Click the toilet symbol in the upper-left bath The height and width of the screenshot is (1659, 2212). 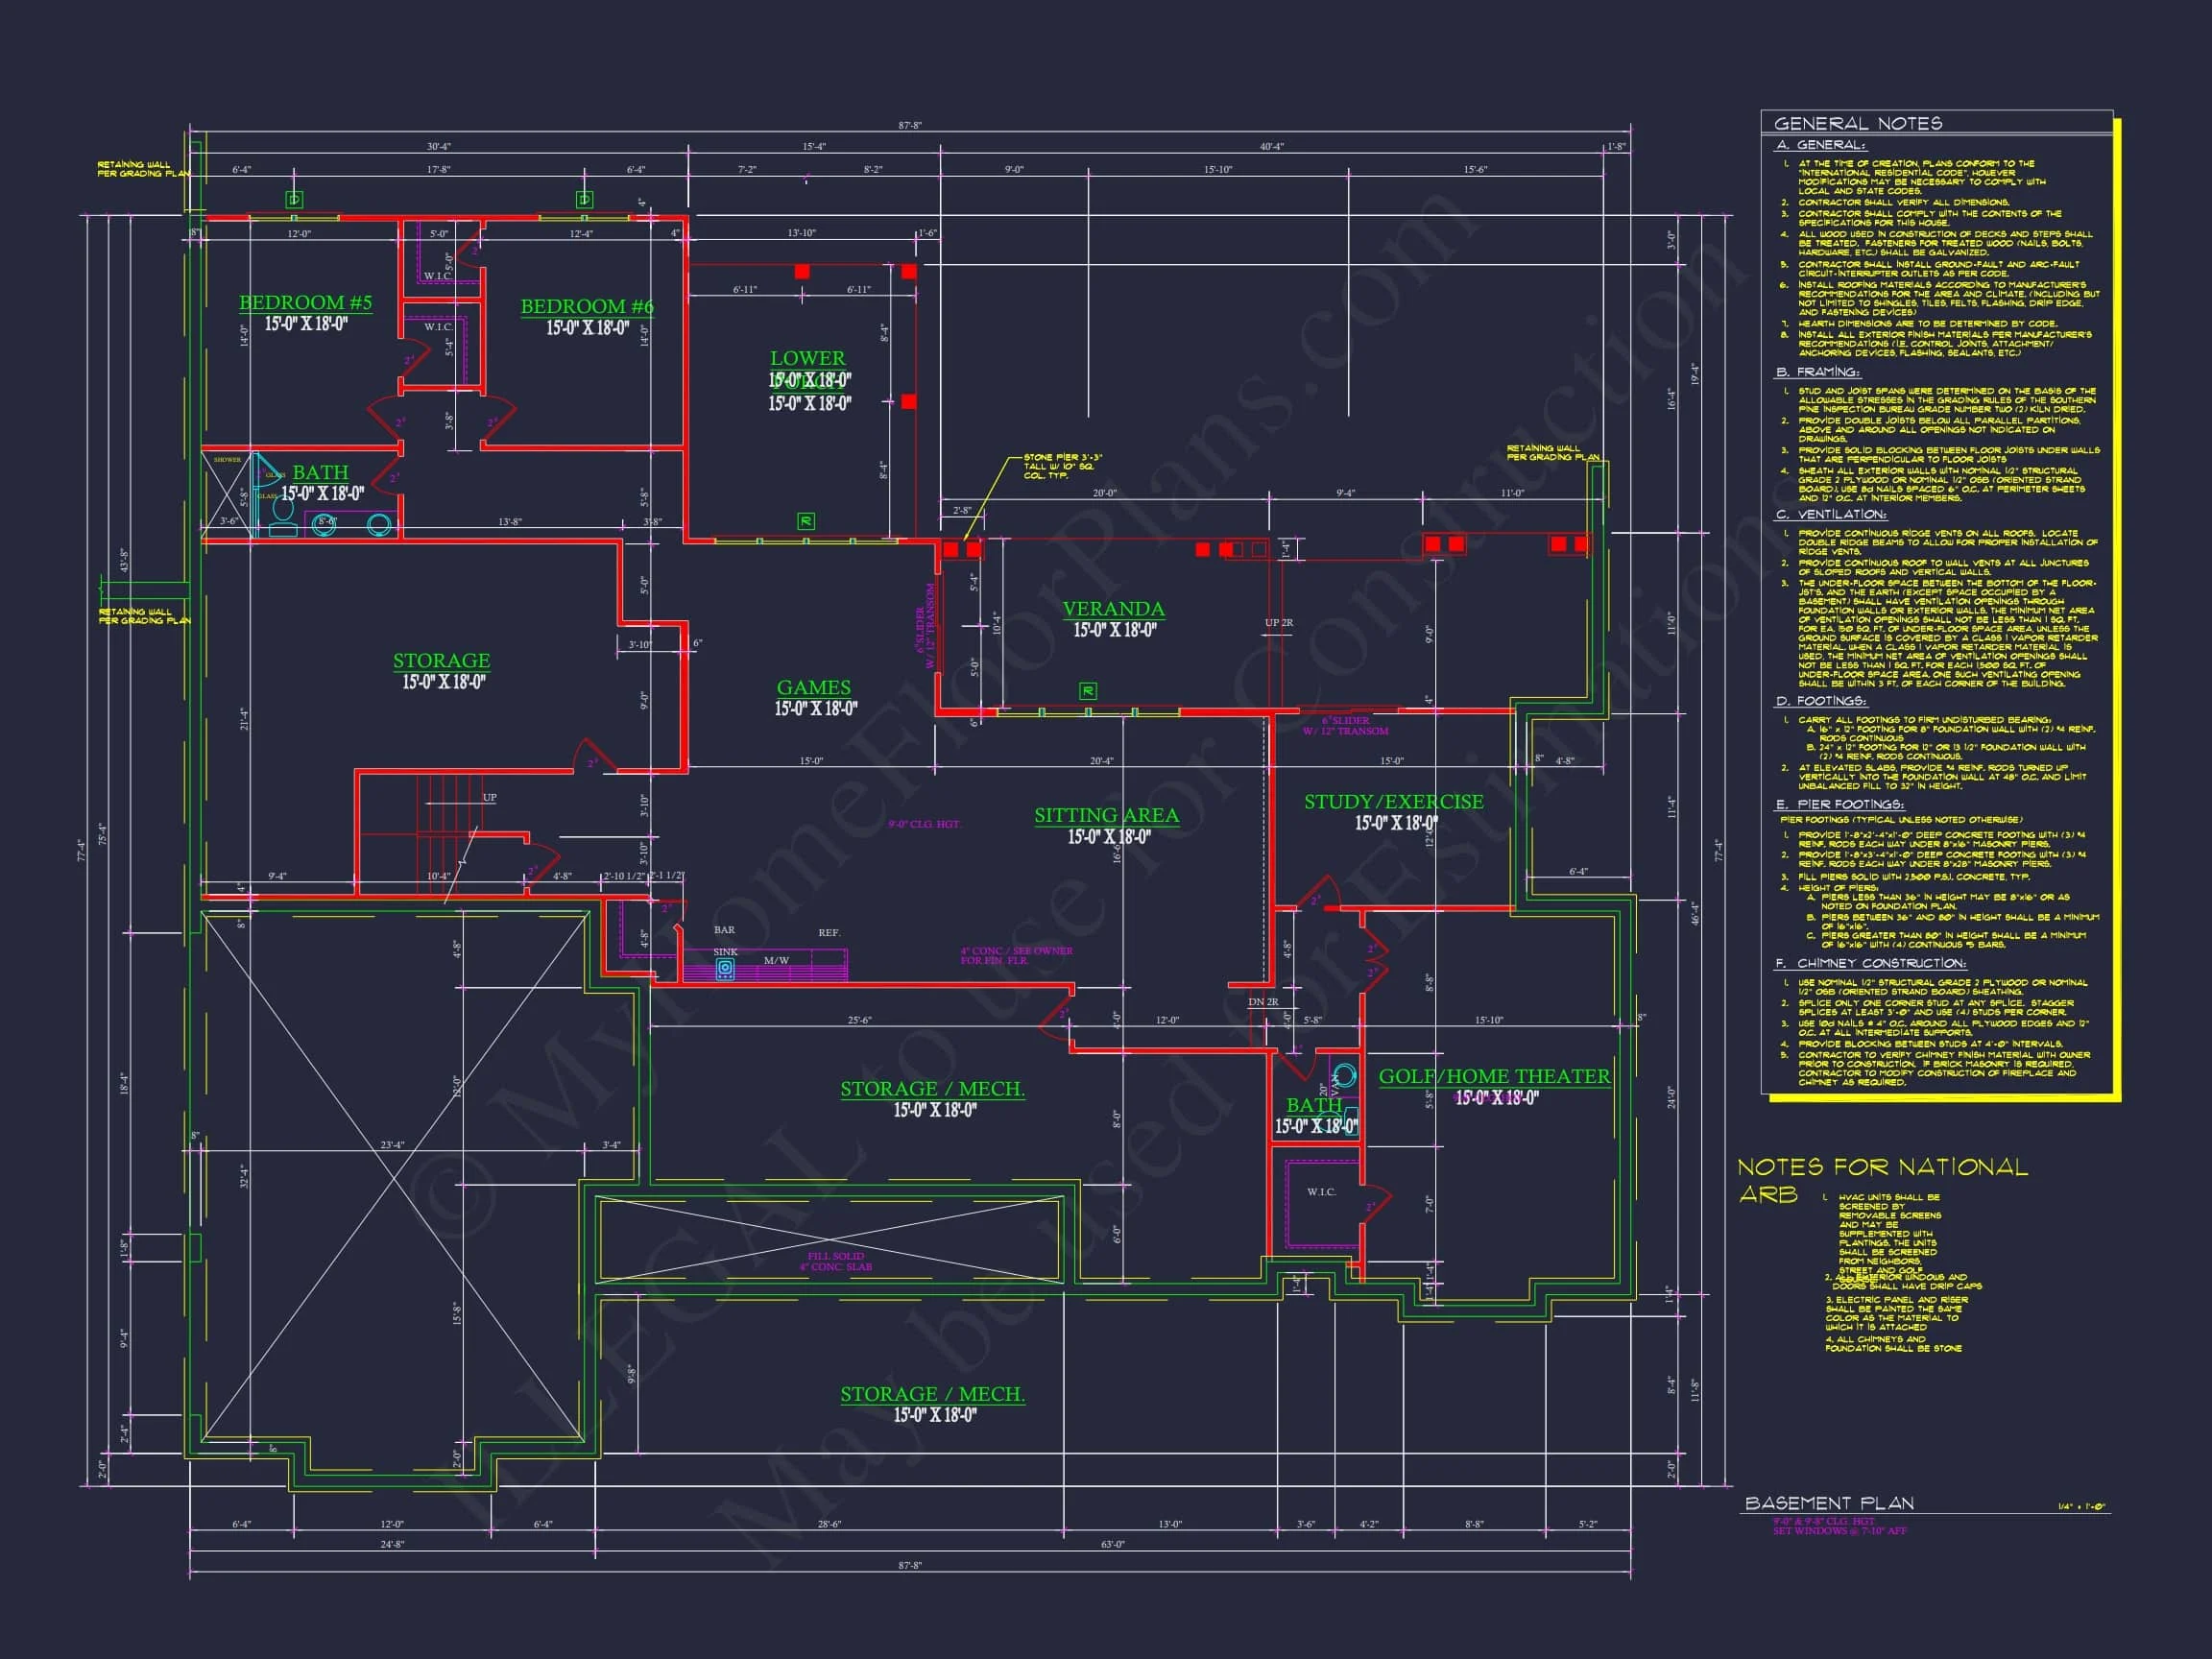pos(283,513)
